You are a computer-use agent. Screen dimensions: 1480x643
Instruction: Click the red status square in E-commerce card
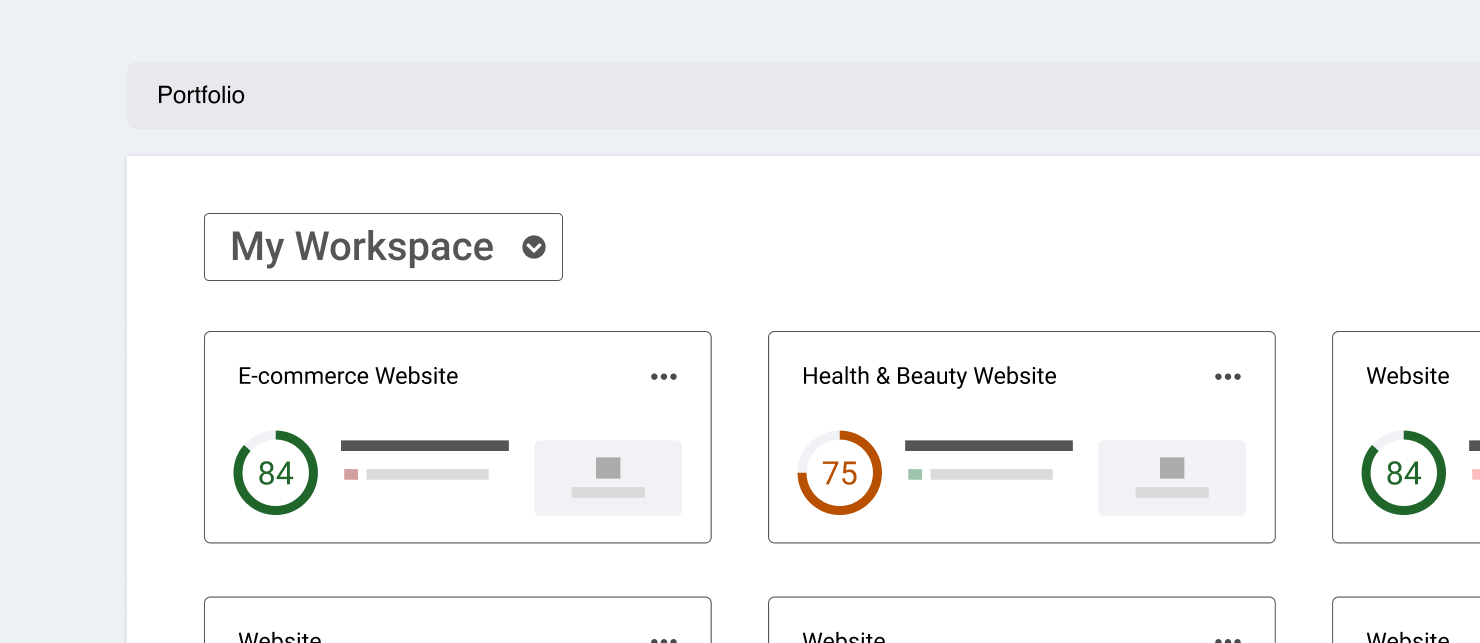pyautogui.click(x=351, y=475)
